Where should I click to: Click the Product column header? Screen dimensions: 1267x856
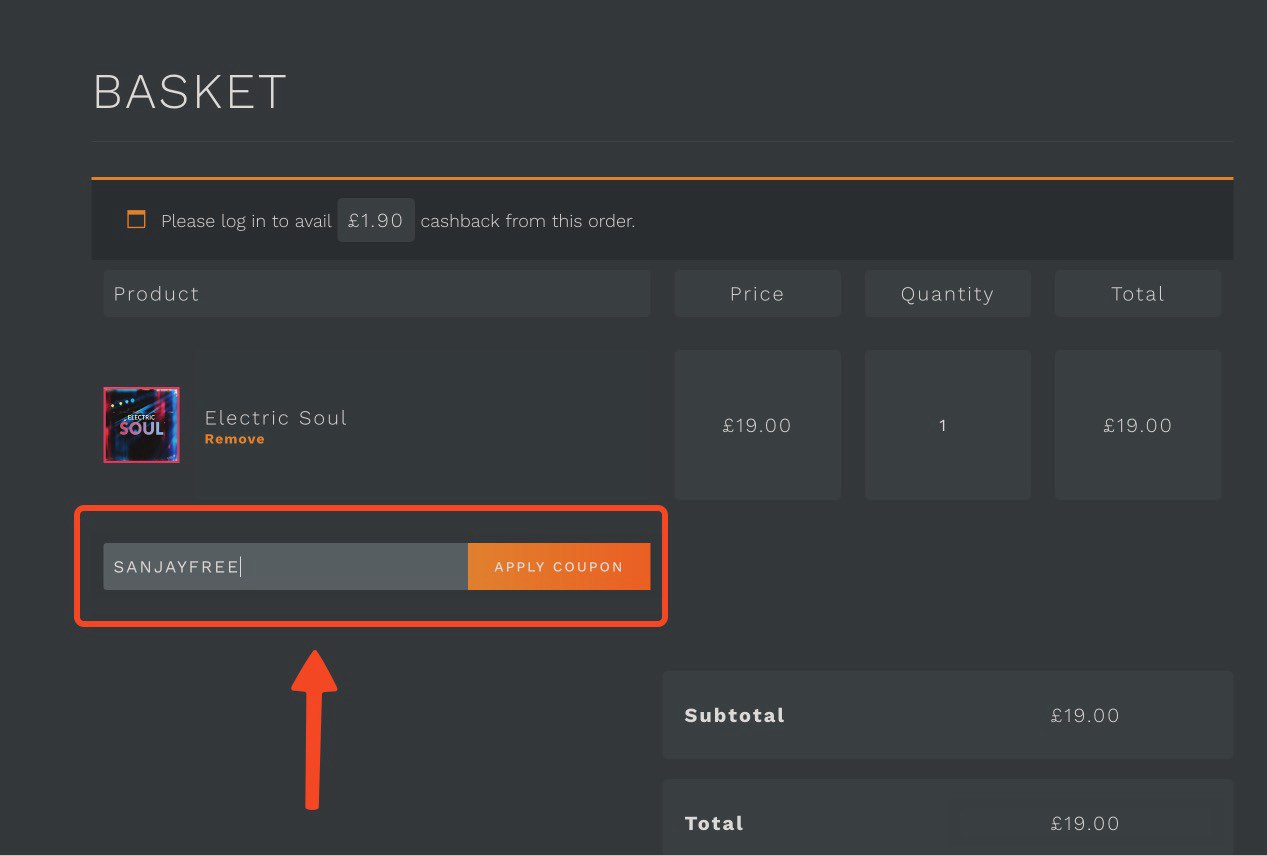(156, 294)
